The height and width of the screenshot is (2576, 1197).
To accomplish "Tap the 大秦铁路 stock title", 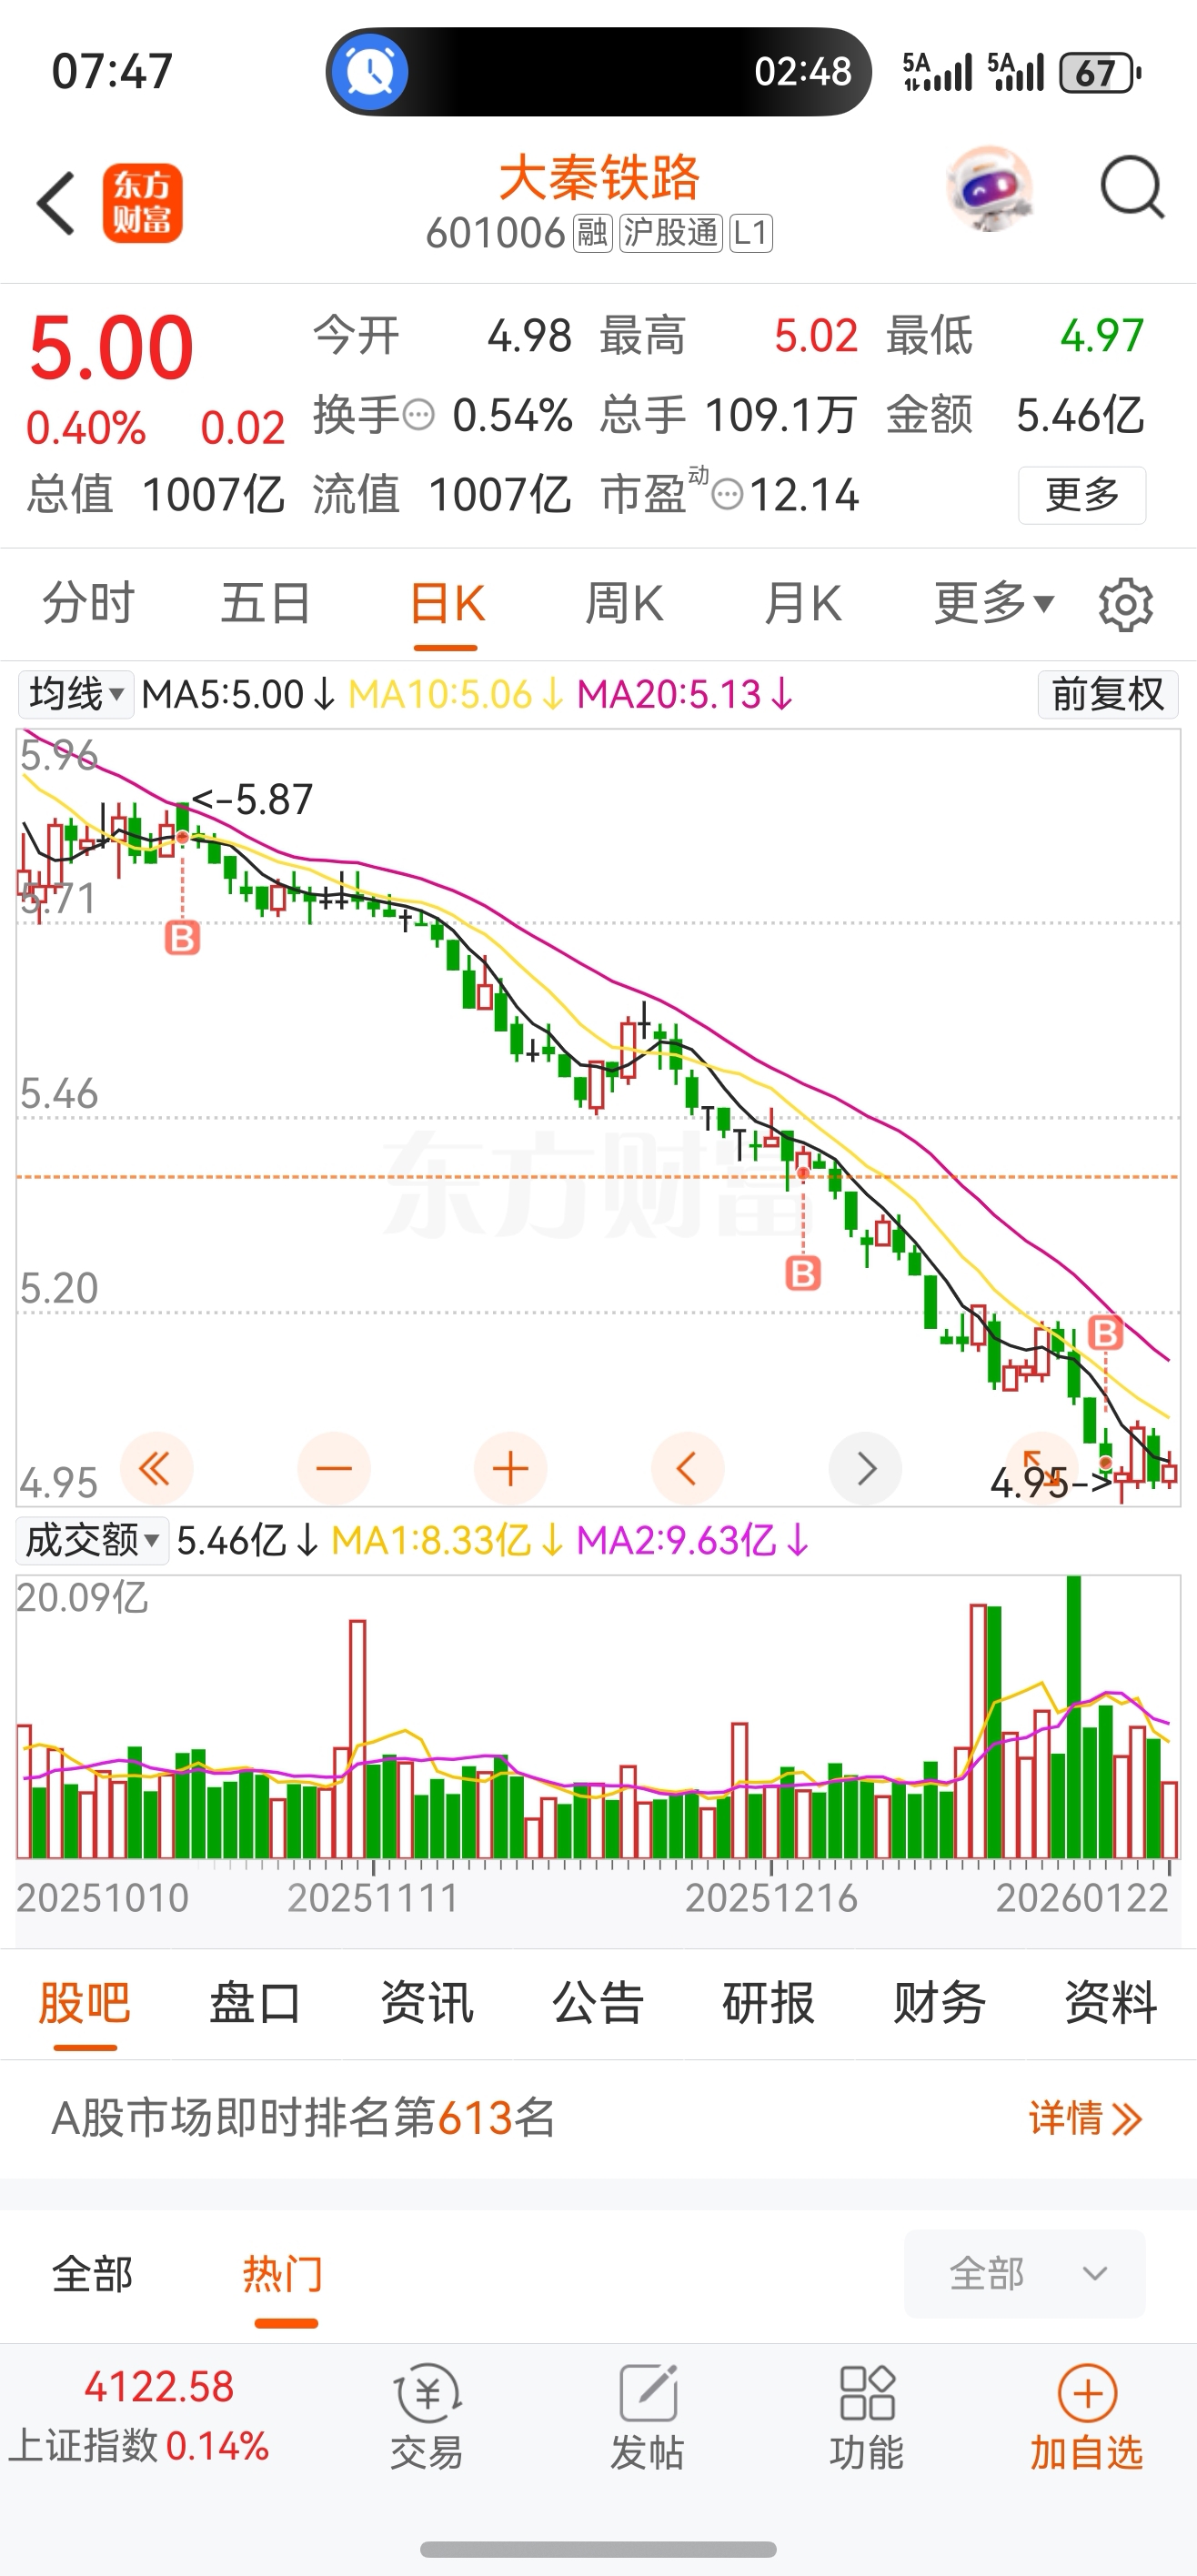I will [x=599, y=179].
